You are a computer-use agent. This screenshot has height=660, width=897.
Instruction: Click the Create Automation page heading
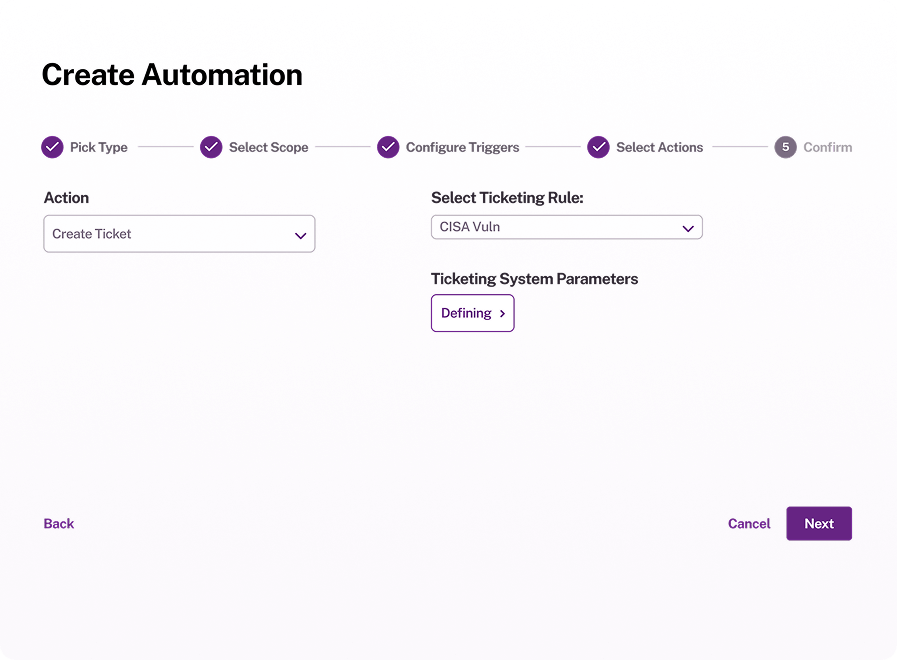pos(172,75)
